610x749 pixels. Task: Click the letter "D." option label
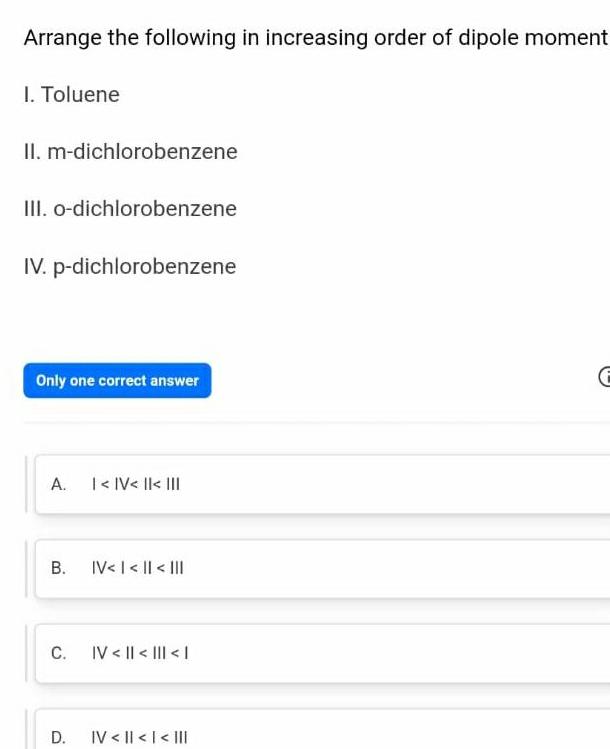tap(58, 738)
